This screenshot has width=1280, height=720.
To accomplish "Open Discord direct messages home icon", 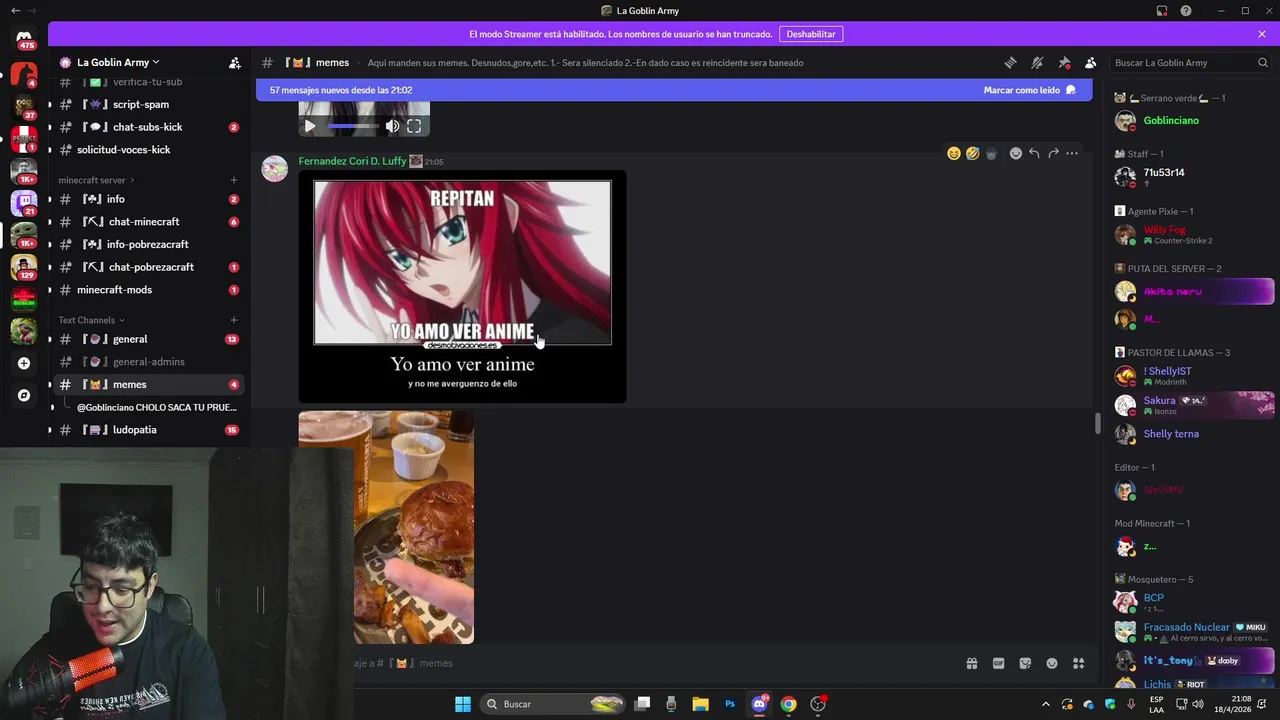I will [24, 37].
